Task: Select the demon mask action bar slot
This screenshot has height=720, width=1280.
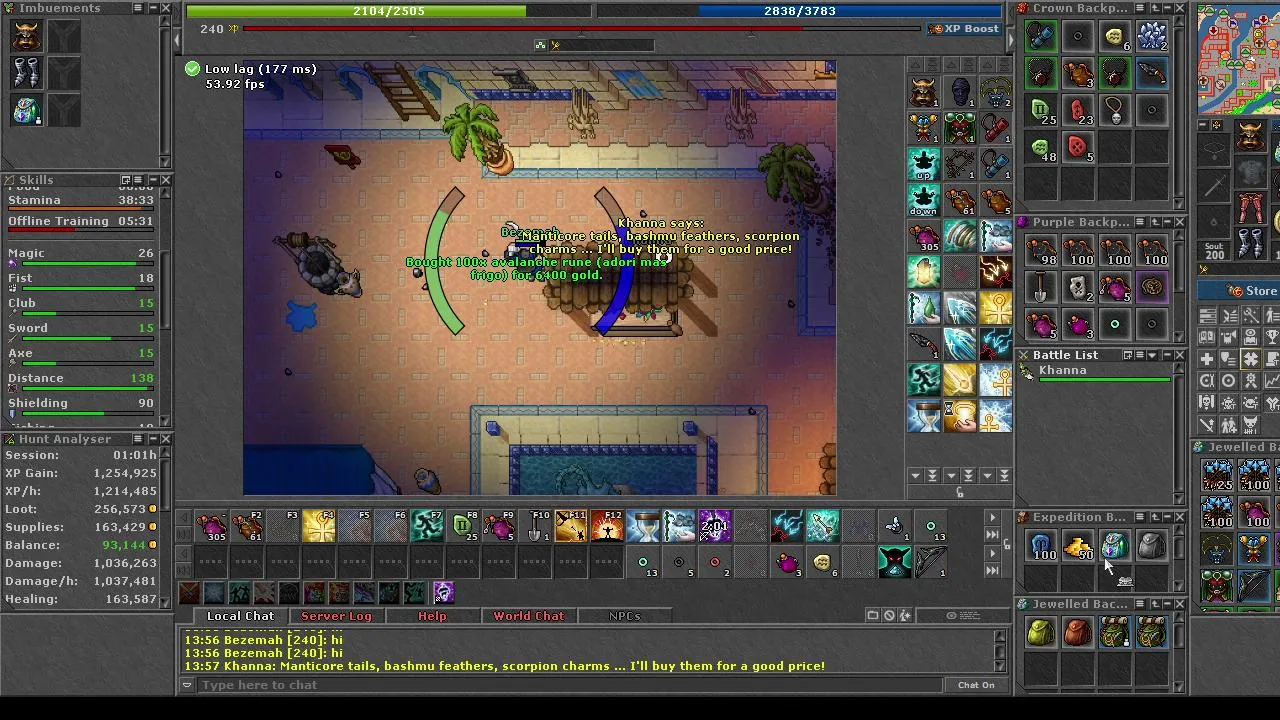Action: 894,562
